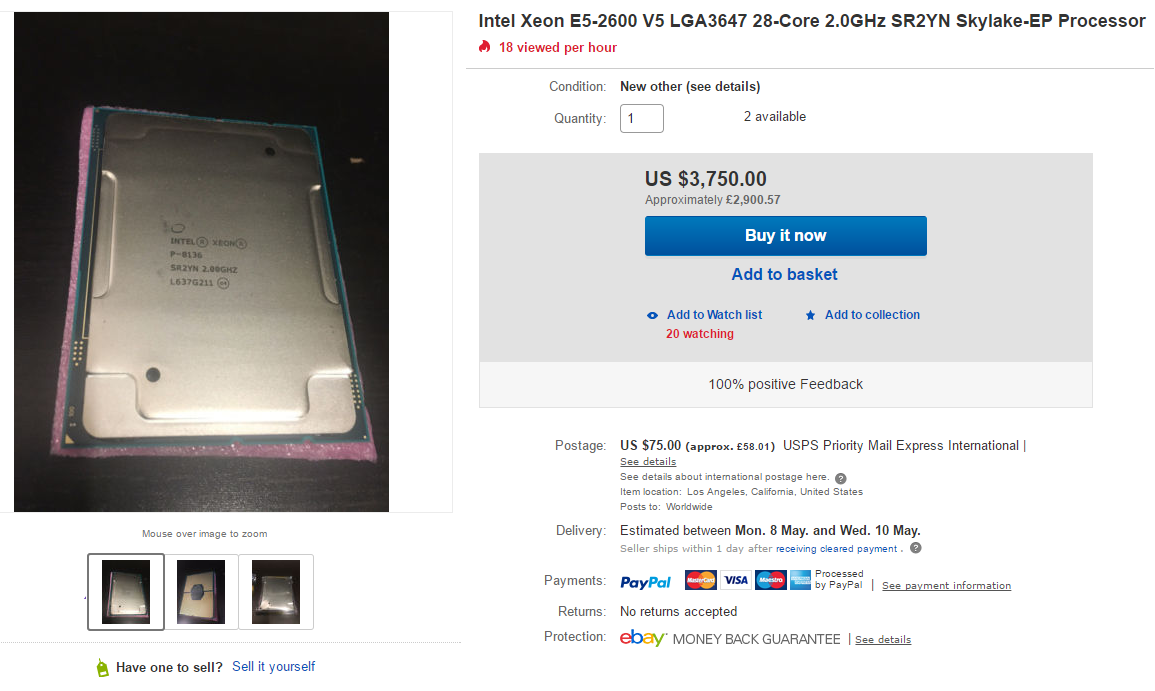1155x691 pixels.
Task: Open See details link under Postage
Action: pyautogui.click(x=648, y=462)
